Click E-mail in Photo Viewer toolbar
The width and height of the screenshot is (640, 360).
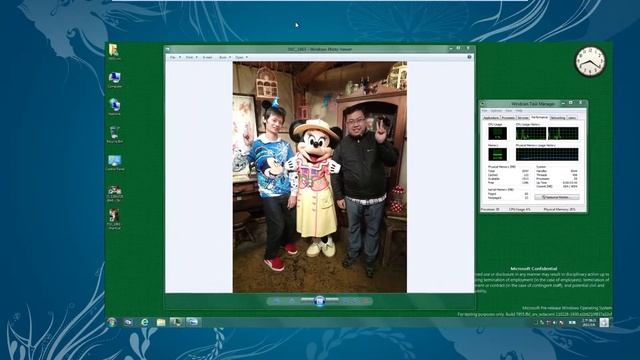[x=207, y=57]
